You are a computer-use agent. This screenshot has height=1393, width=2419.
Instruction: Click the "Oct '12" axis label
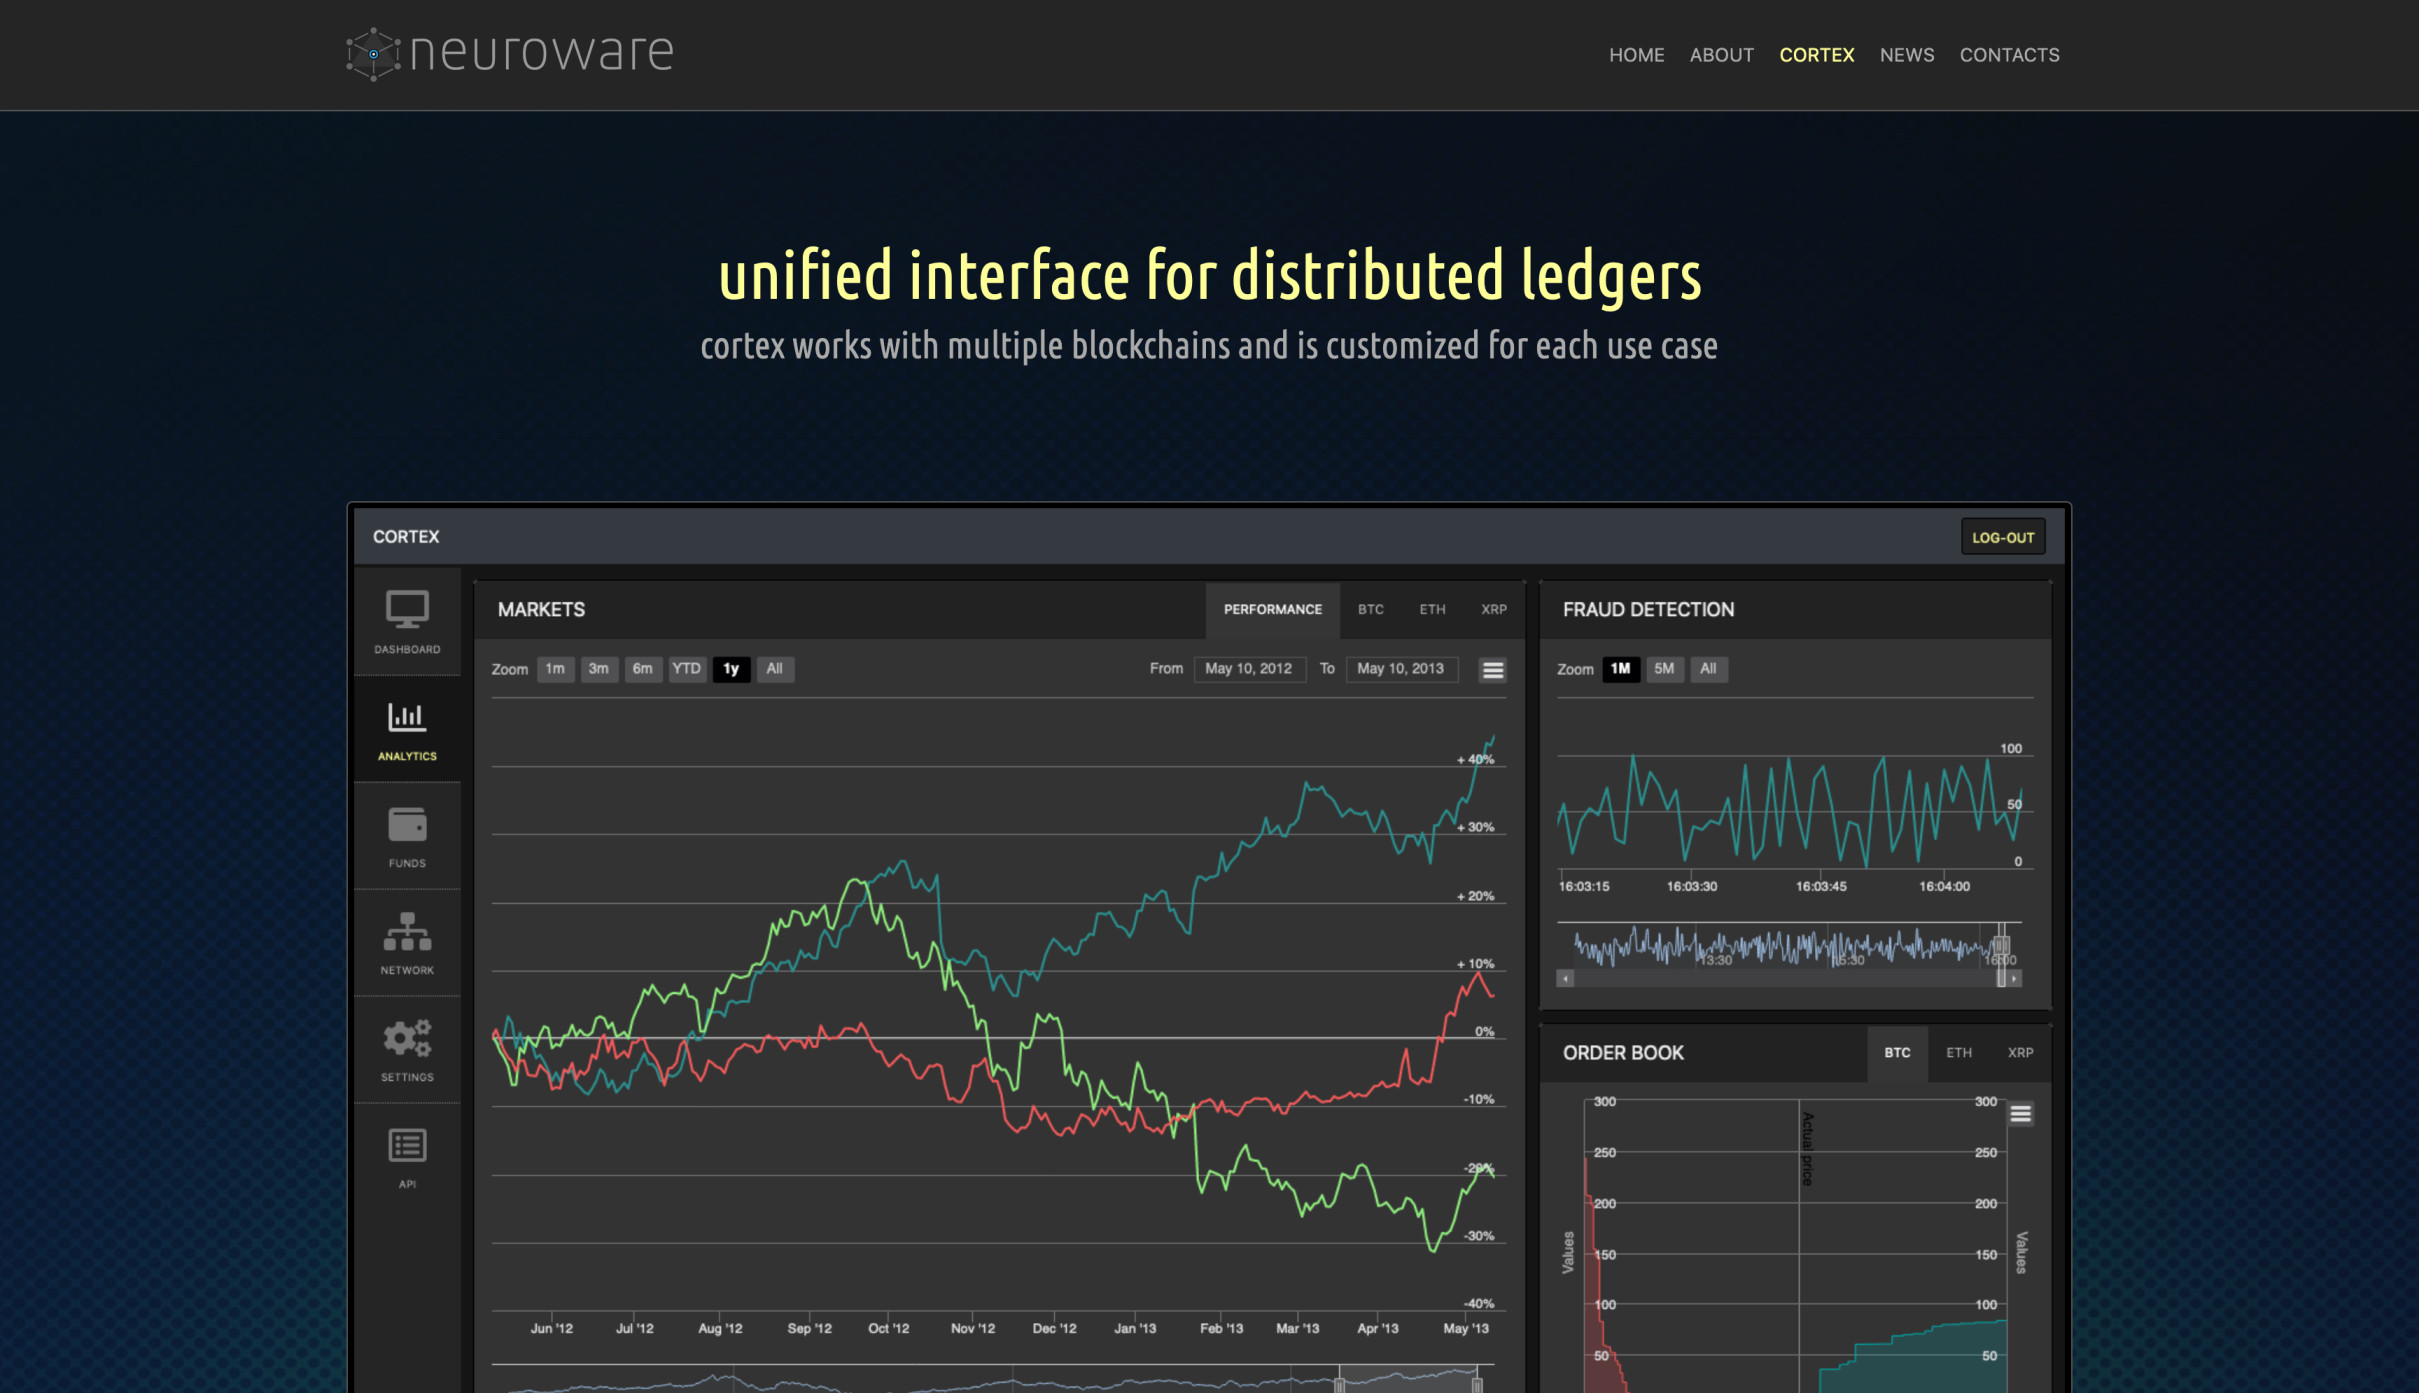[888, 1328]
